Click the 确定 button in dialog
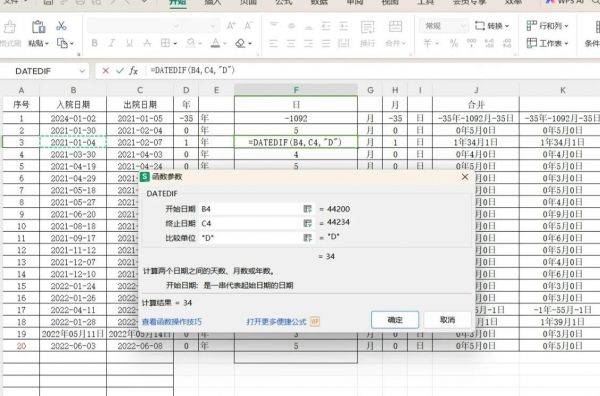This screenshot has width=600, height=396. point(395,319)
